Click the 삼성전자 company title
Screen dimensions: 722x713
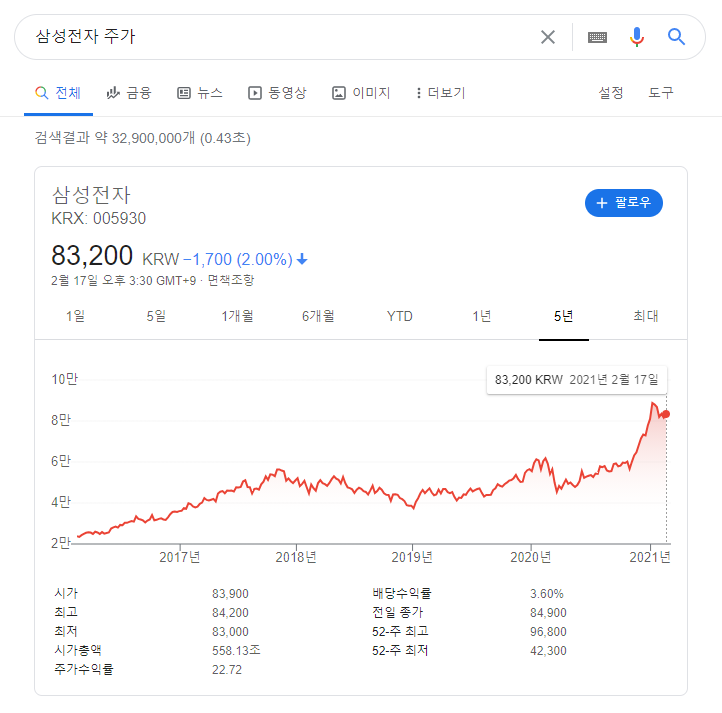tap(91, 195)
